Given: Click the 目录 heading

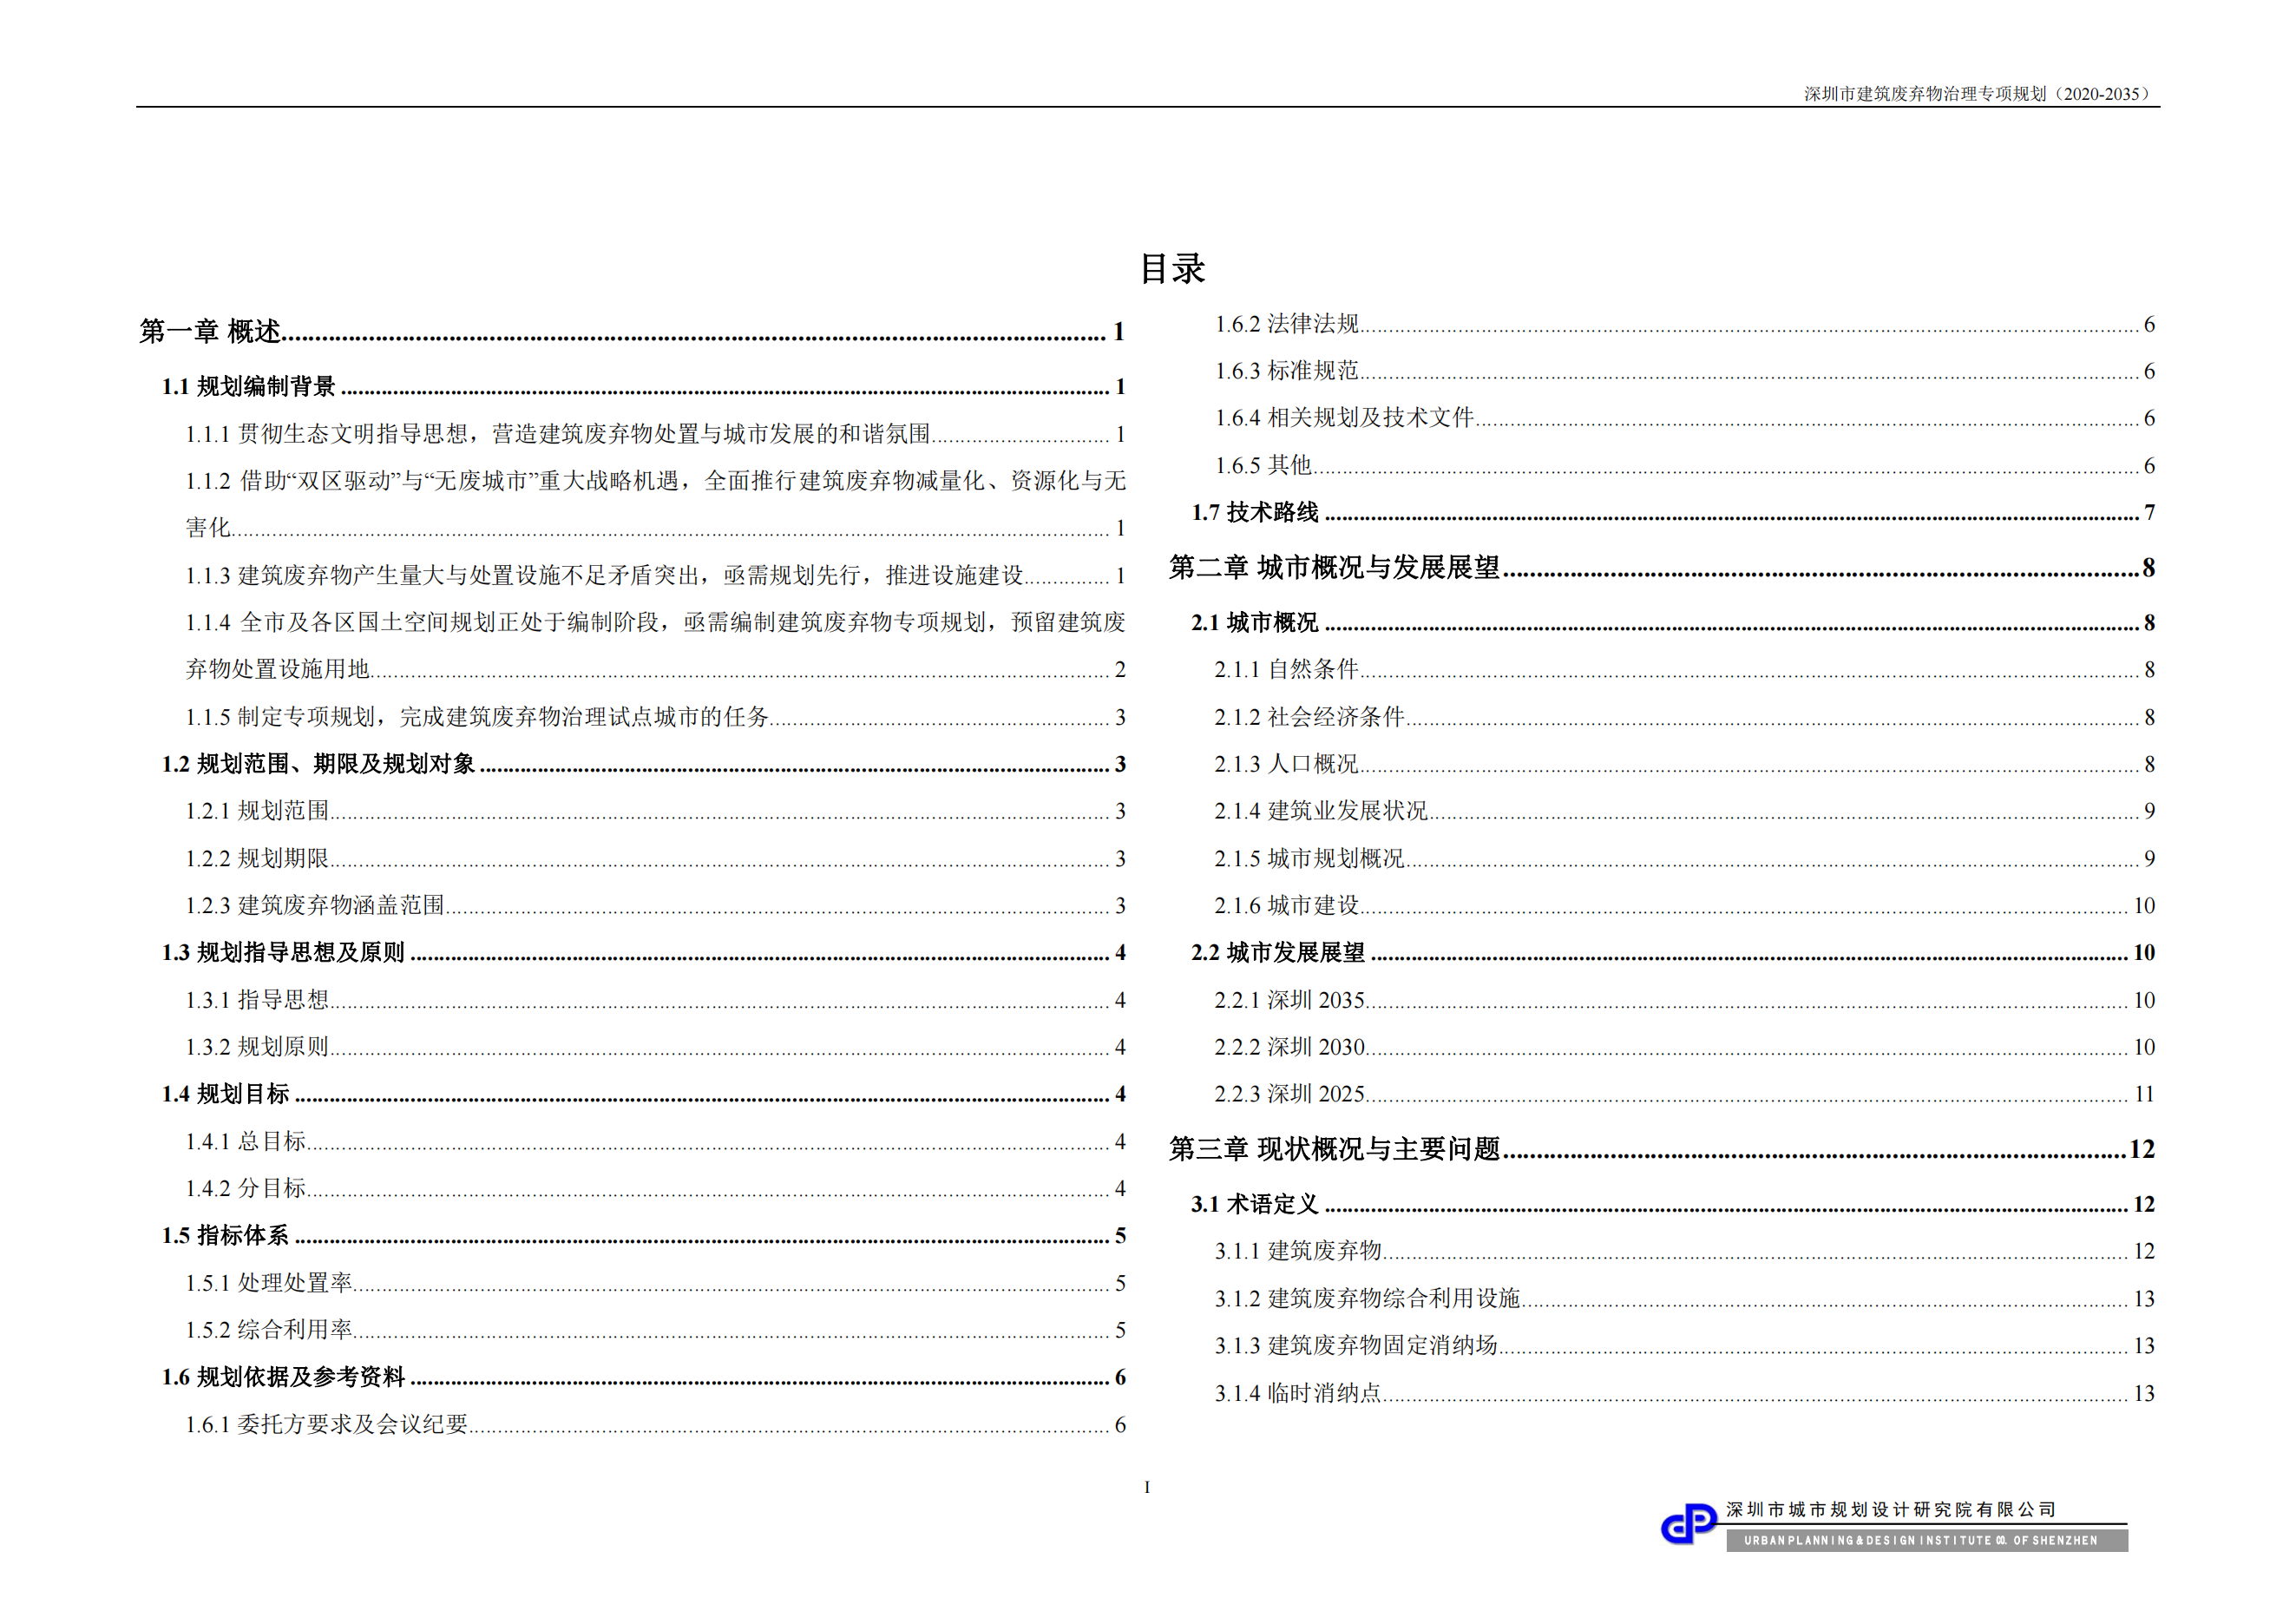Looking at the screenshot, I should (1173, 268).
